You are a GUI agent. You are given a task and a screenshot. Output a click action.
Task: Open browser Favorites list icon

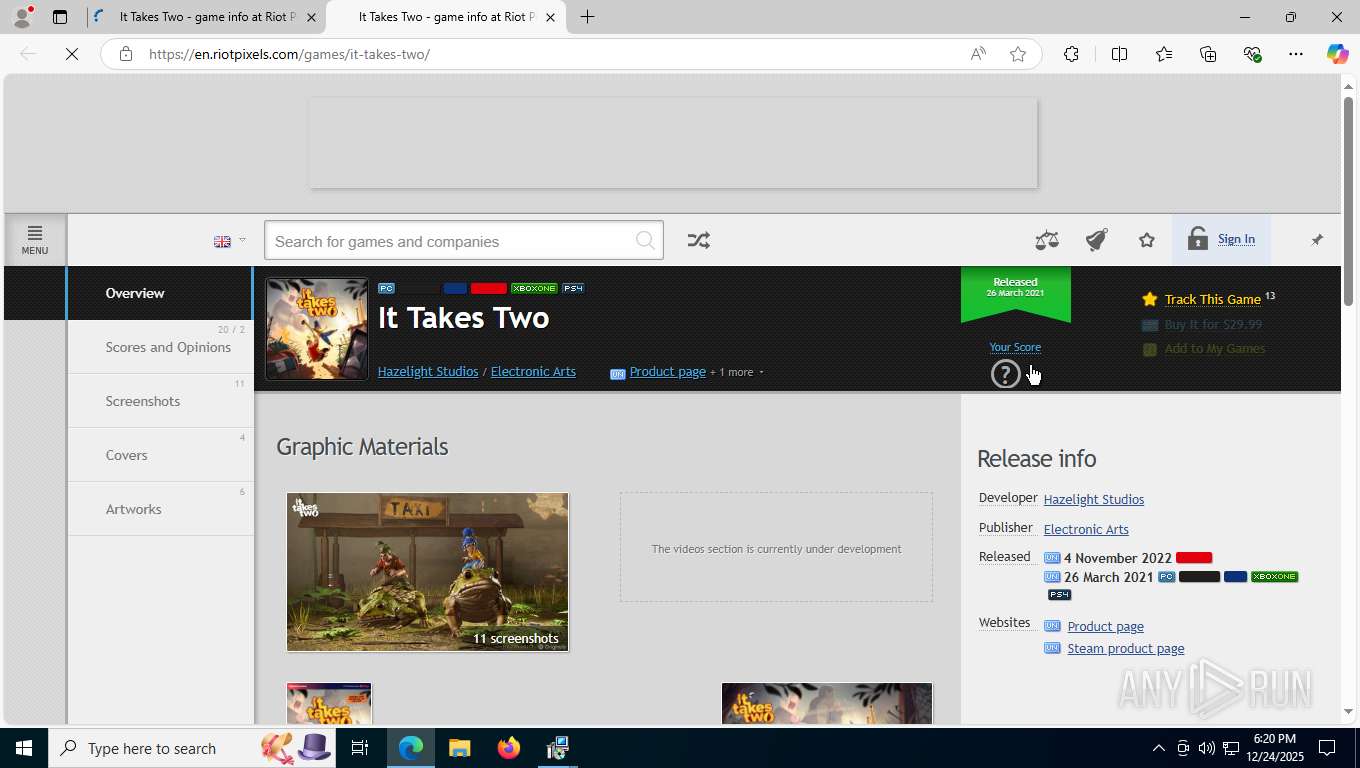[x=1164, y=54]
